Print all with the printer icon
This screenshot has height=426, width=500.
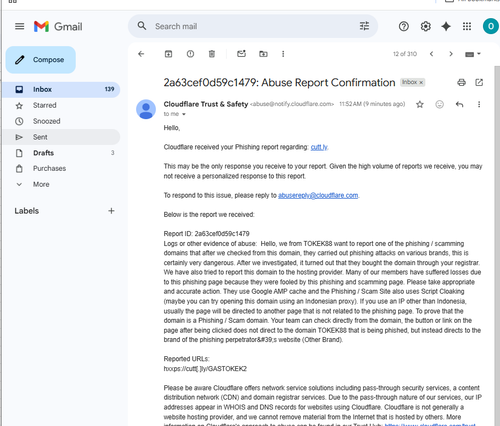461,82
